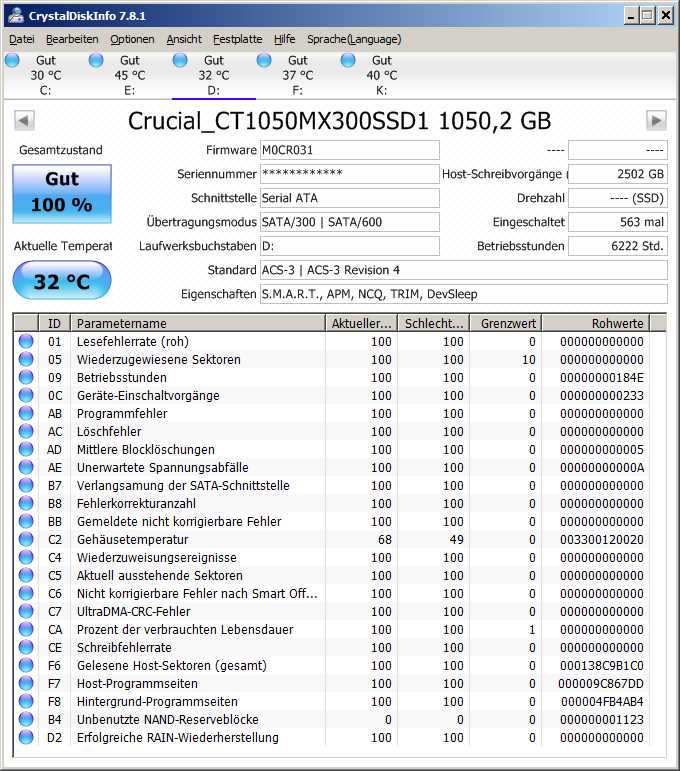Viewport: 680px width, 771px height.
Task: Click status icon of Unbenutzte NAND-Reserveblöcke row
Action: click(x=26, y=719)
